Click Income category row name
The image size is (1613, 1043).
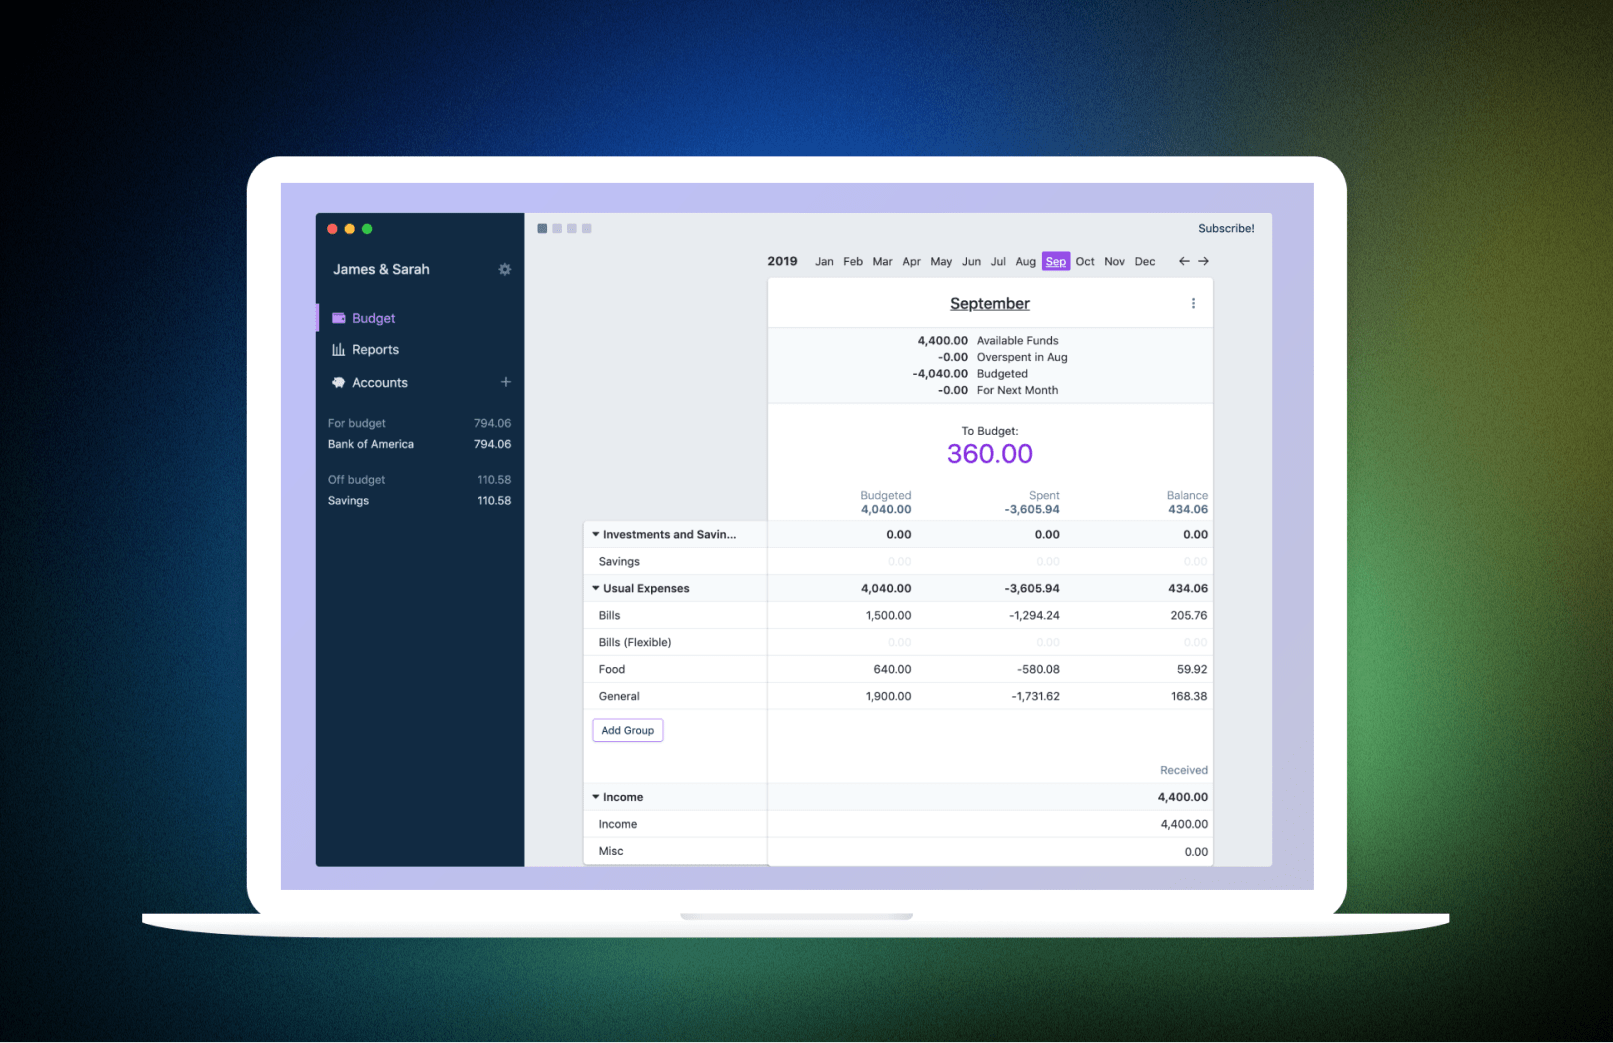tap(617, 825)
